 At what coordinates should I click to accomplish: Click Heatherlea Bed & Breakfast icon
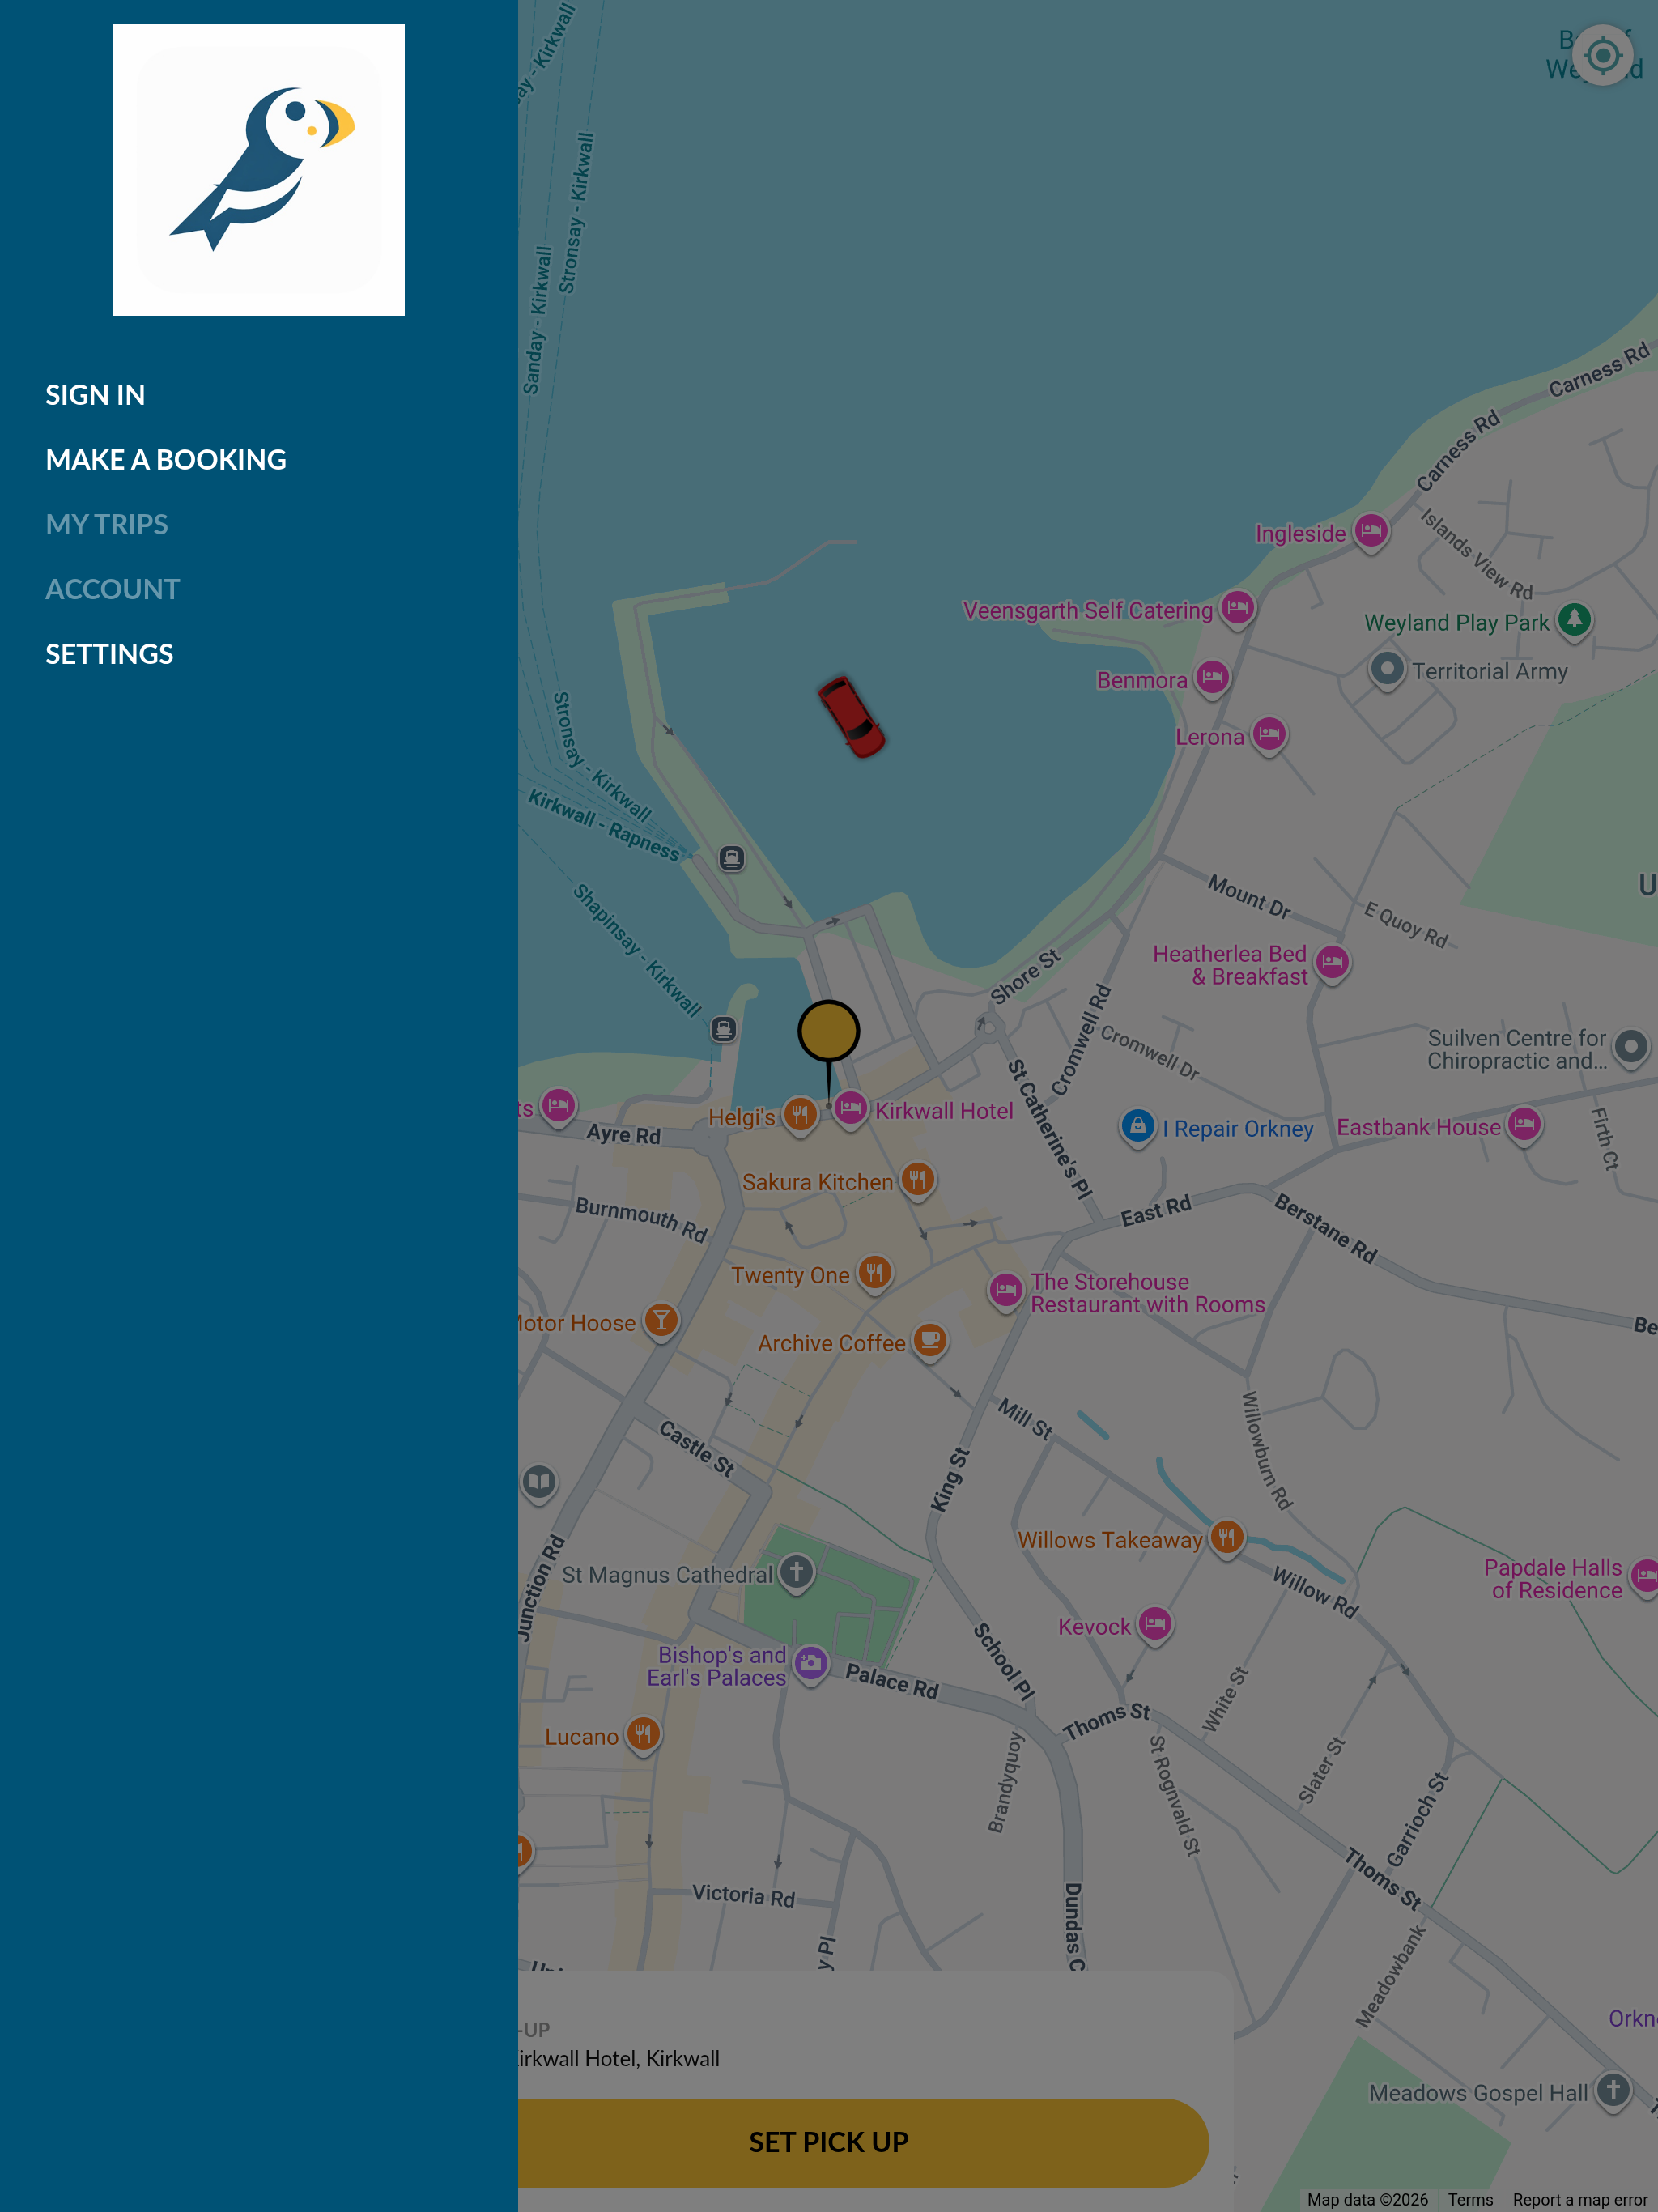click(1332, 963)
